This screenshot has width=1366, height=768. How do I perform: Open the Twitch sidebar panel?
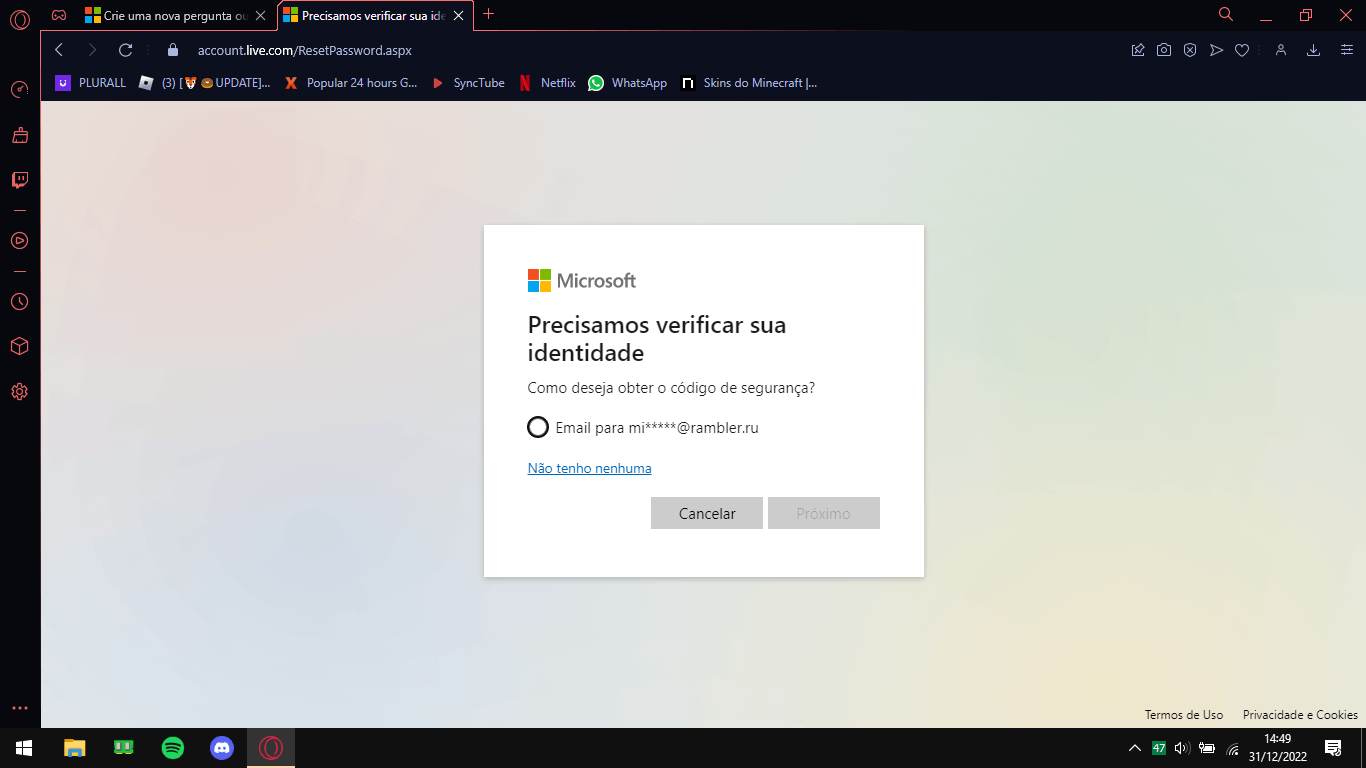coord(19,180)
